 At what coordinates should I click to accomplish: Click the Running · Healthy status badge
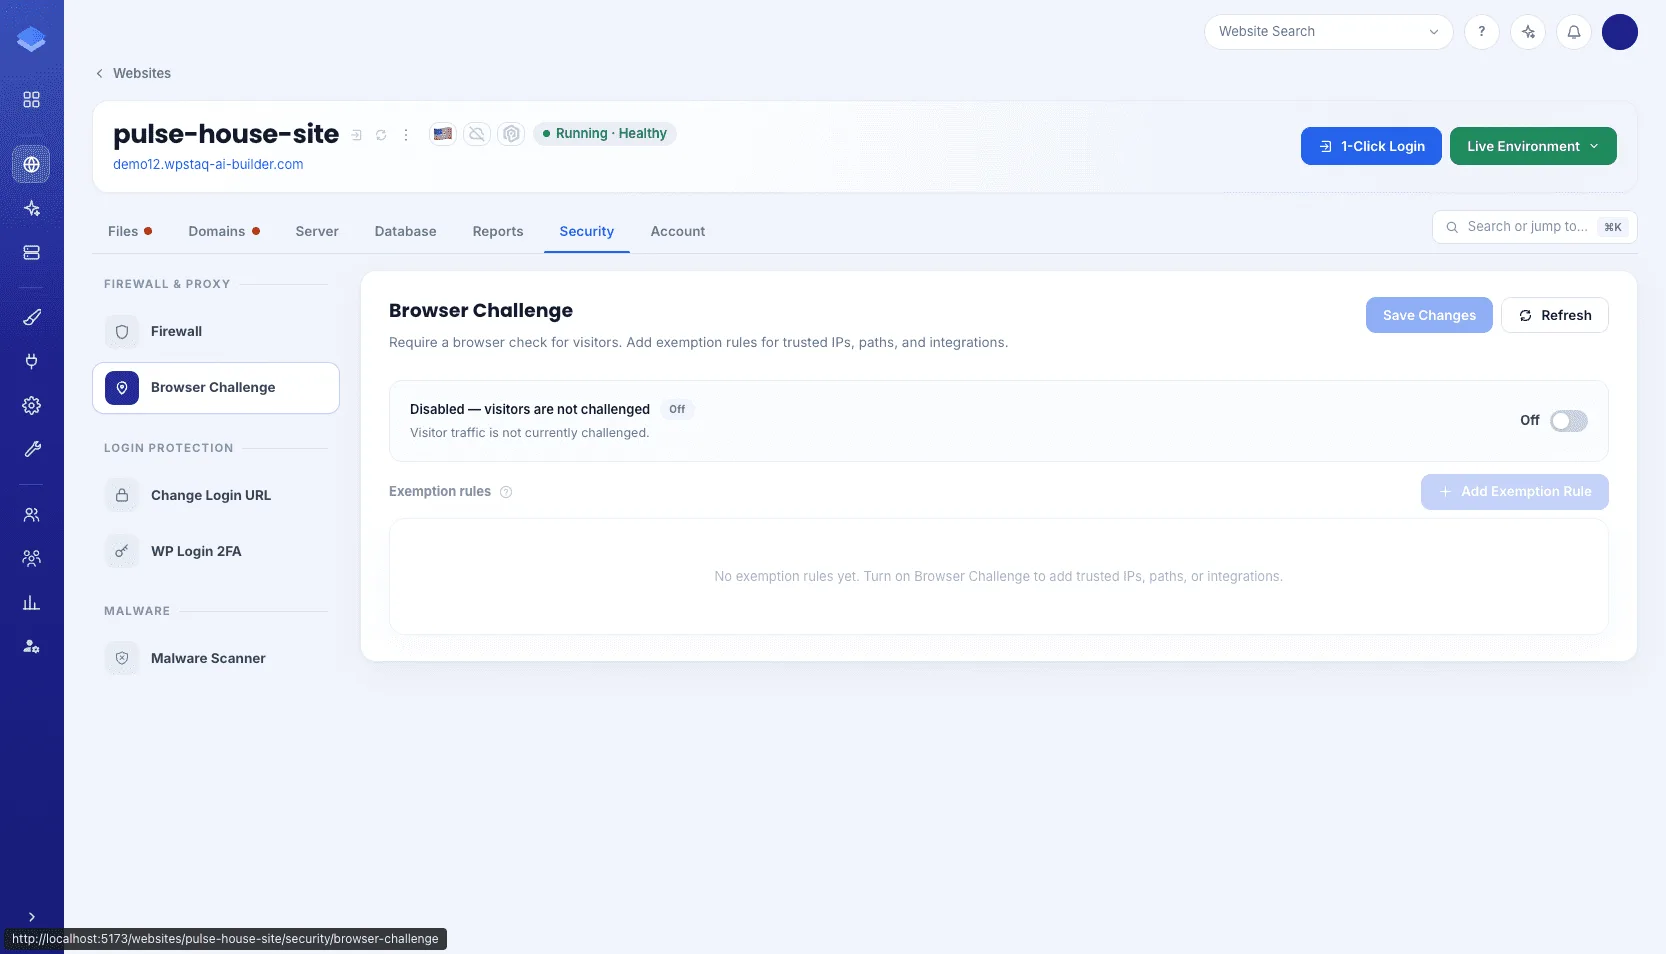[605, 133]
